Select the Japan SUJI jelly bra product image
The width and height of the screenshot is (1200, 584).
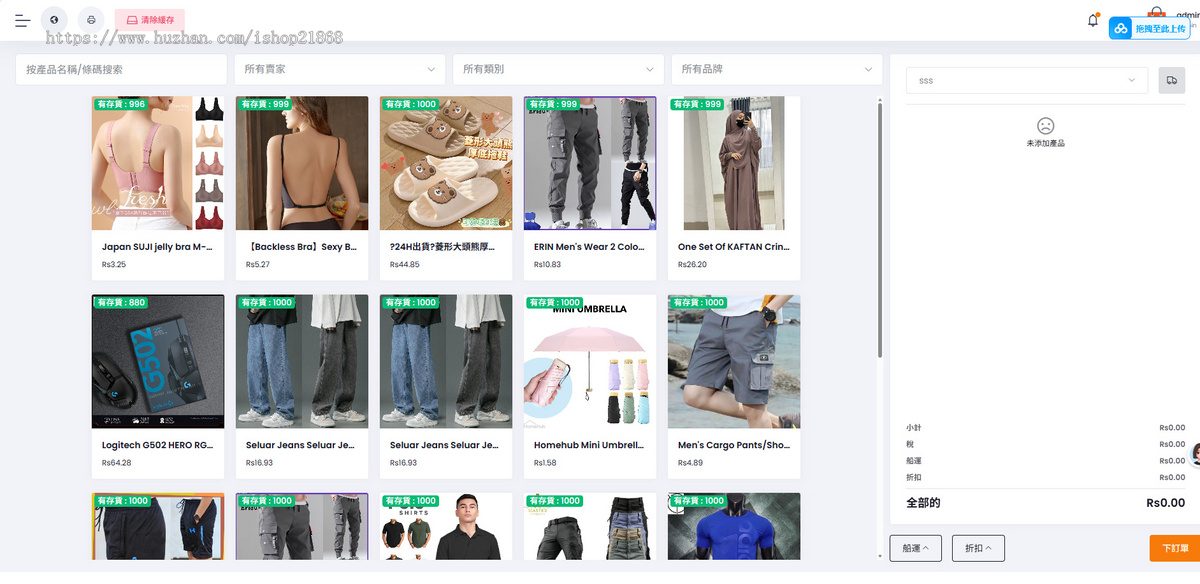(158, 164)
